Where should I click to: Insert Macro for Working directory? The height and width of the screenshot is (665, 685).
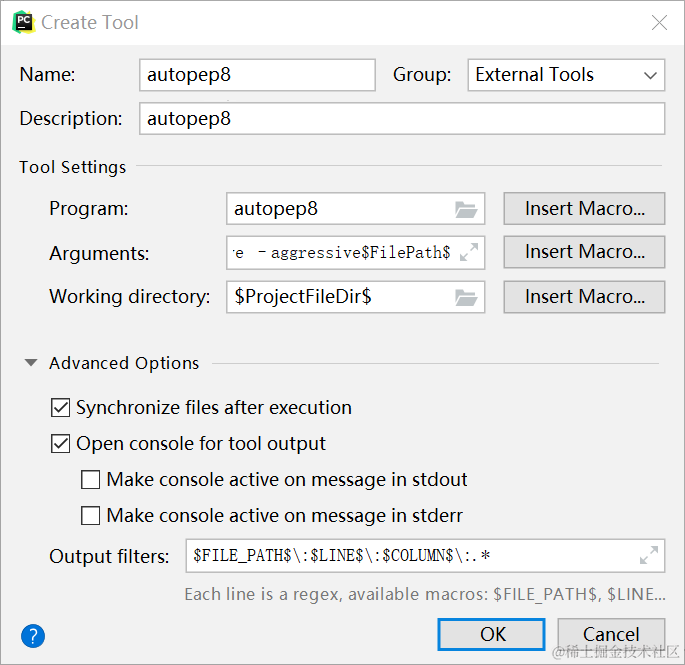pyautogui.click(x=584, y=297)
